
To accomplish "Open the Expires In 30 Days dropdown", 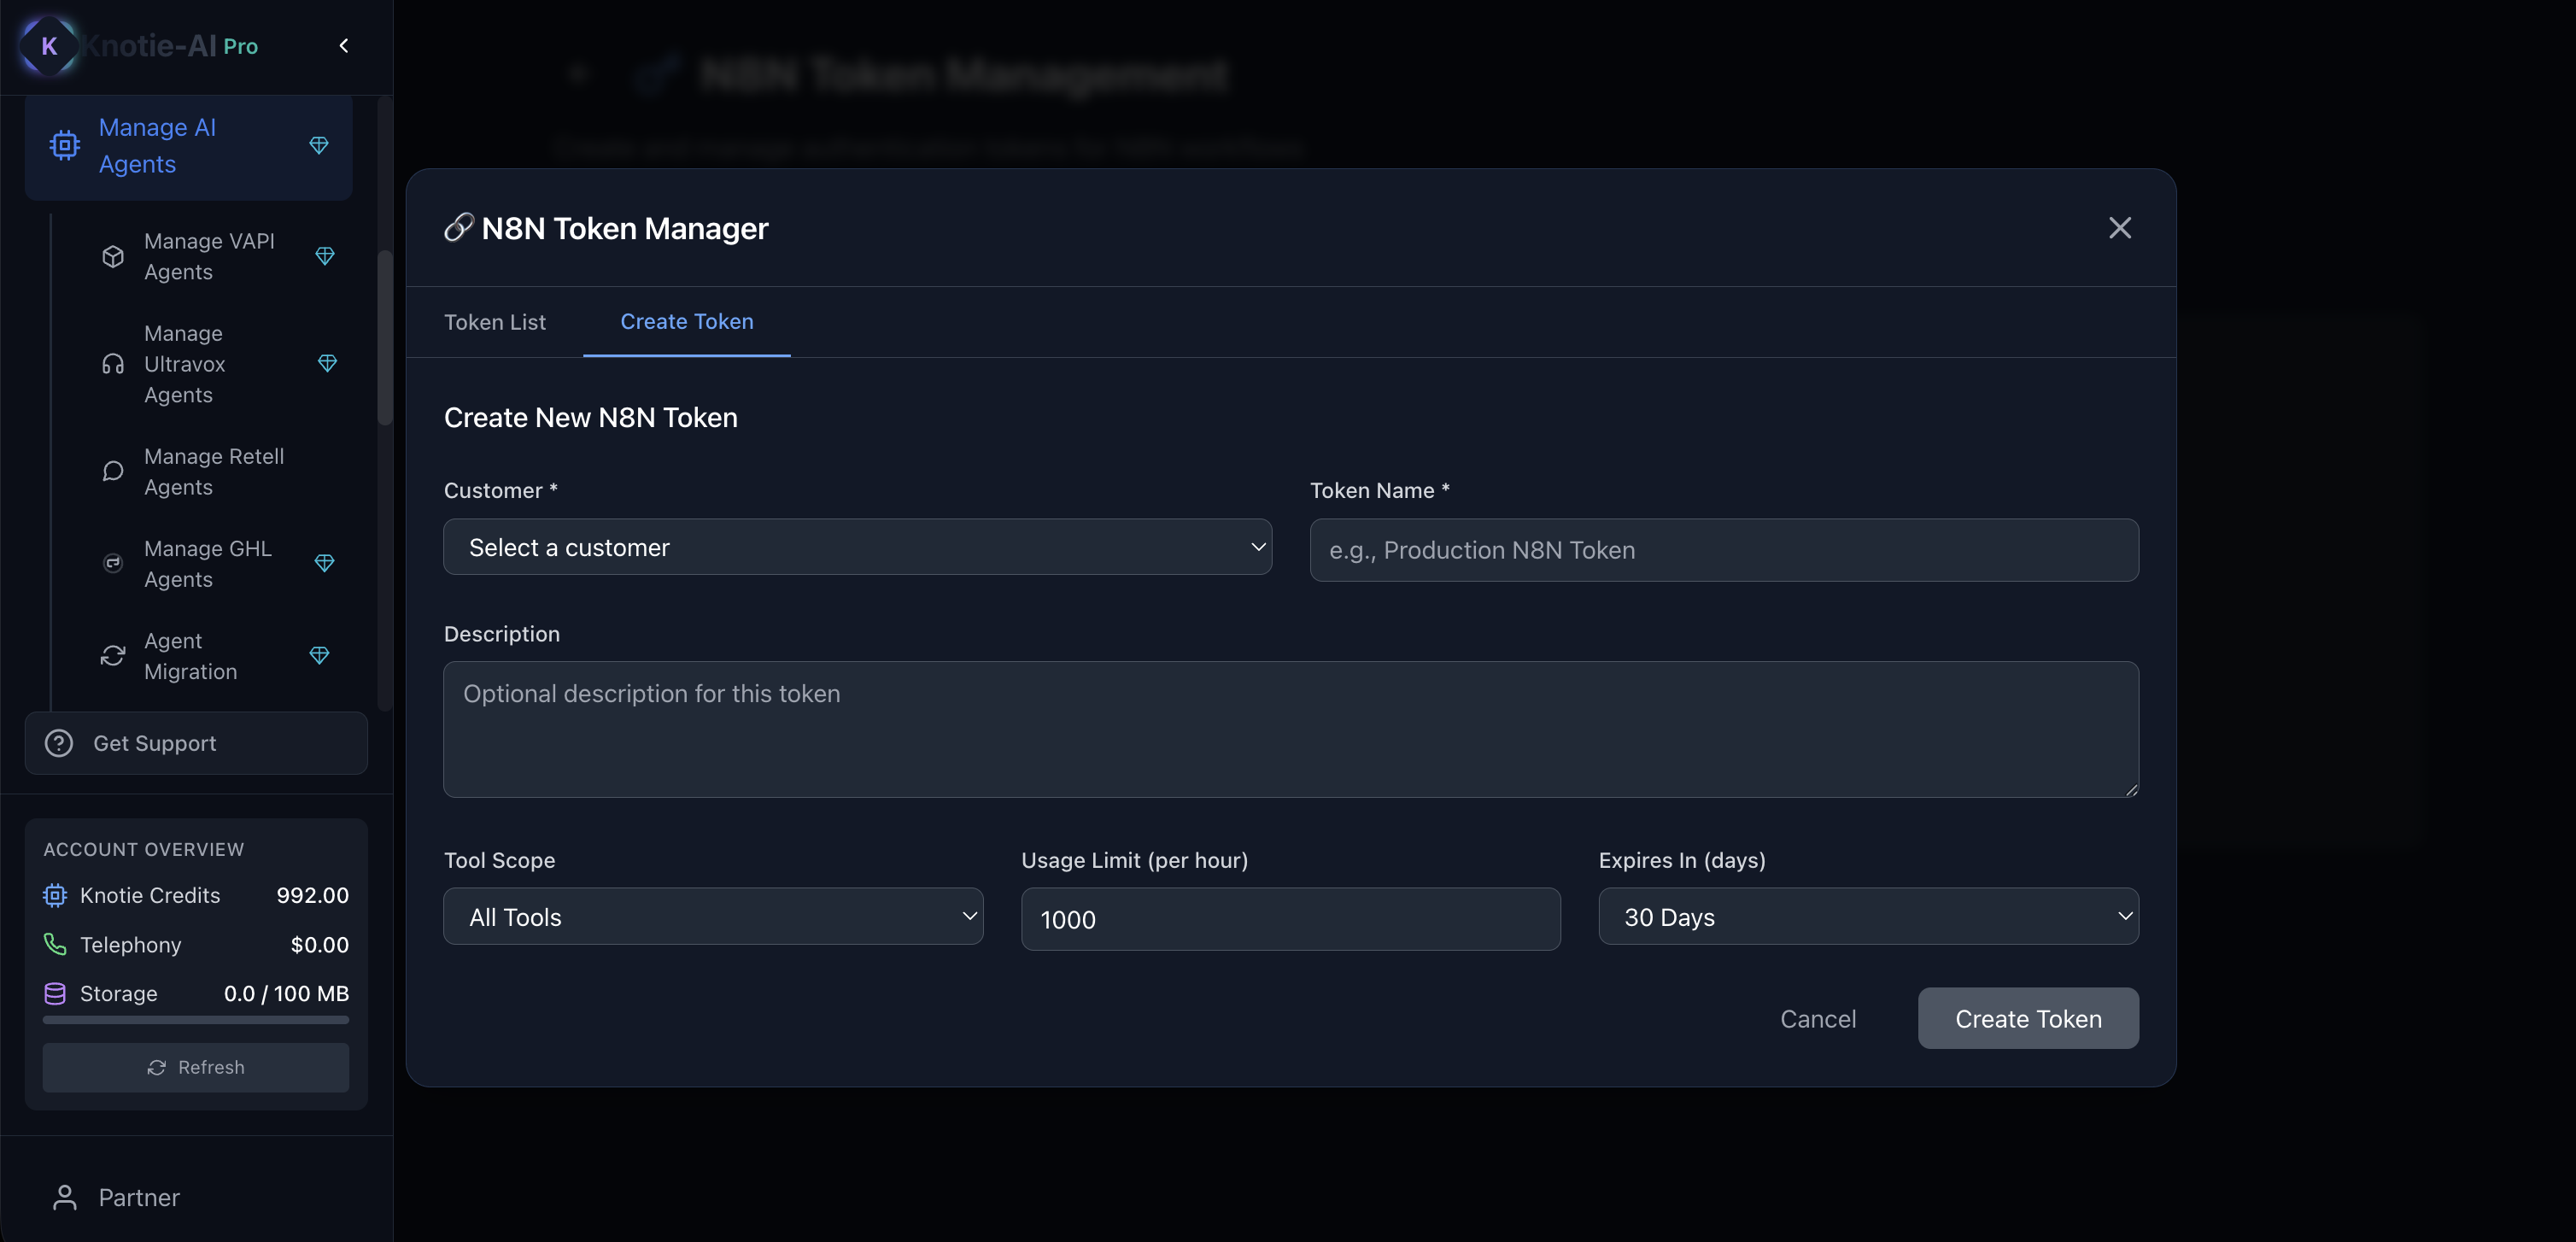I will coord(1867,917).
